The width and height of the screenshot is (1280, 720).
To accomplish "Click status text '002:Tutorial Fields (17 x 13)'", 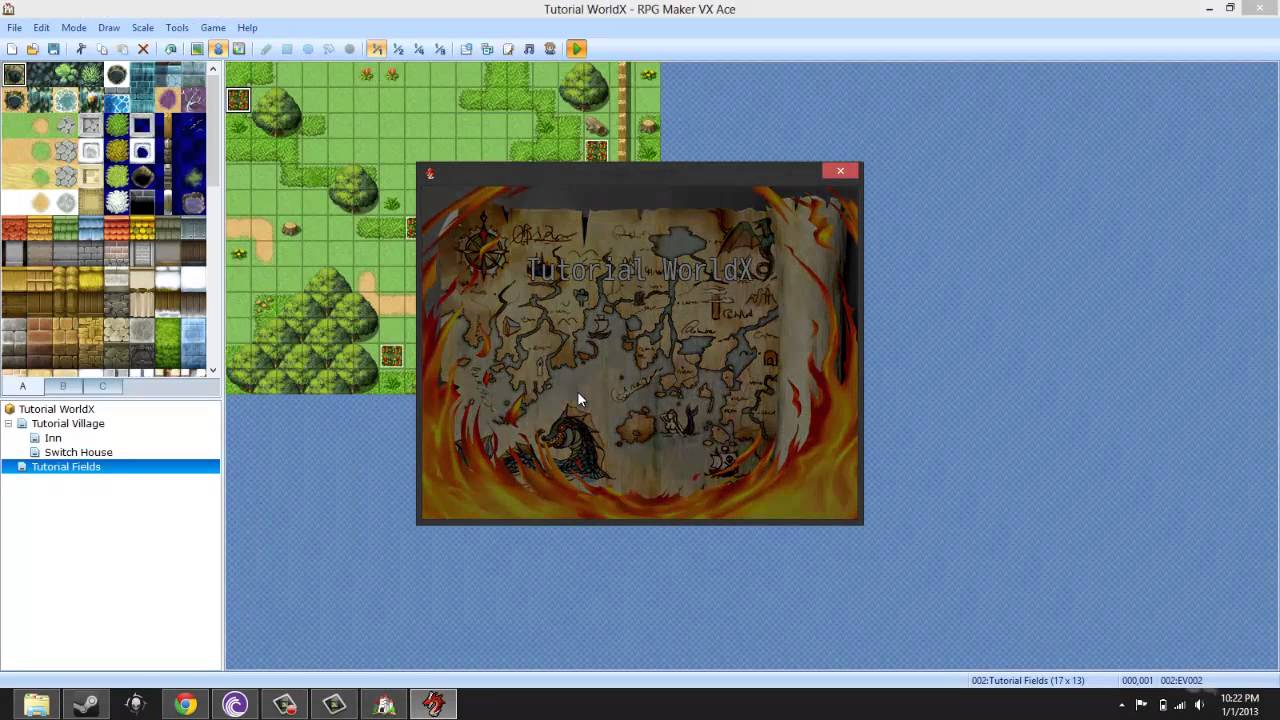I will tap(1028, 681).
